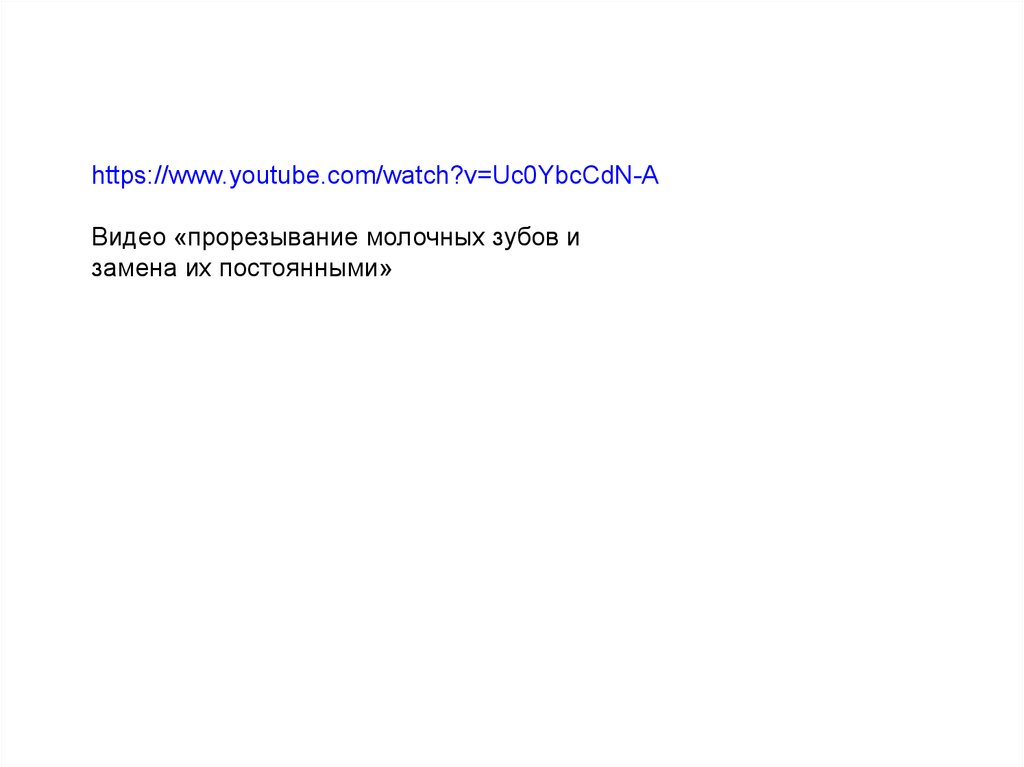Click the word 'молочных' in caption
The width and height of the screenshot is (1024, 767).
426,238
